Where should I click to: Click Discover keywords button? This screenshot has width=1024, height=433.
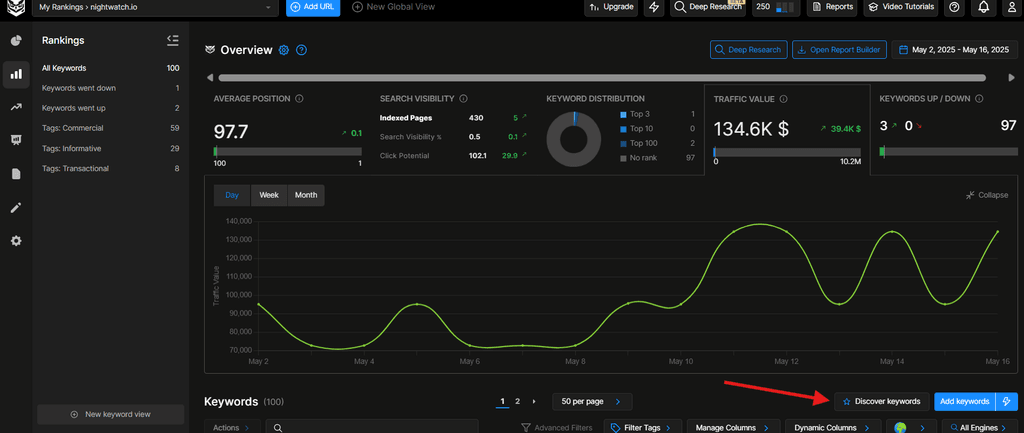(882, 402)
